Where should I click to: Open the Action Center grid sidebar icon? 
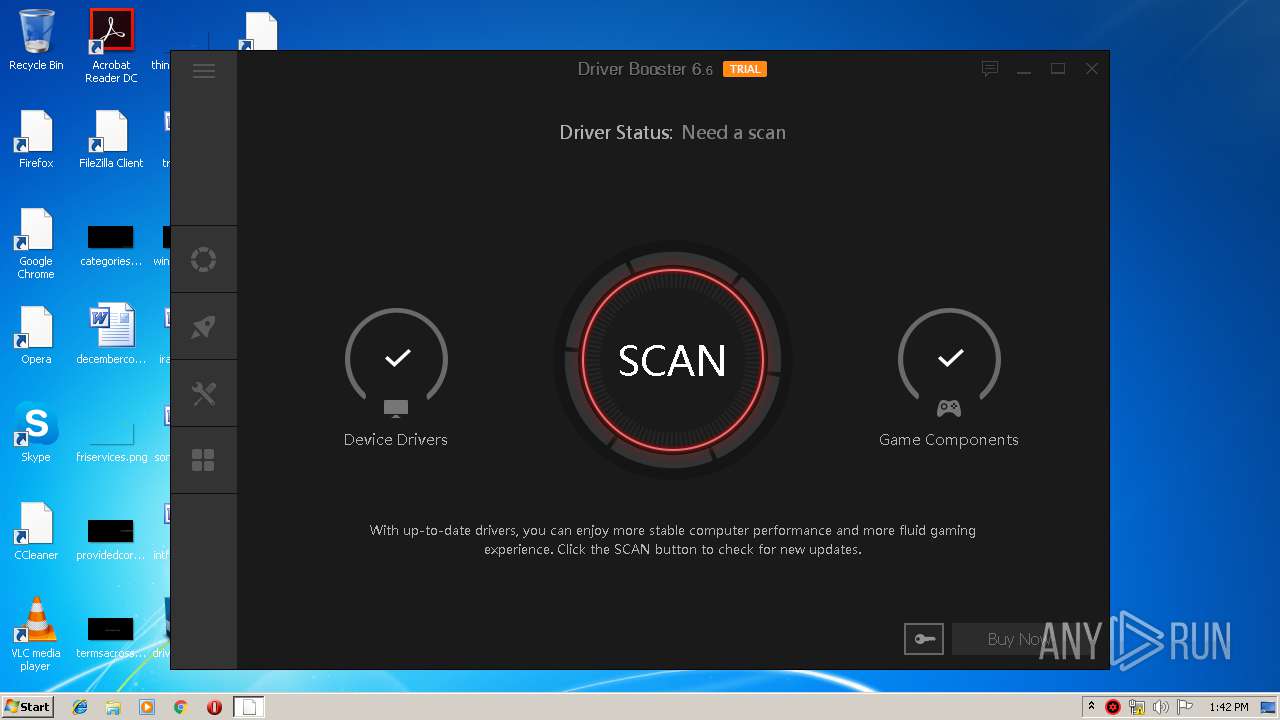(x=203, y=460)
